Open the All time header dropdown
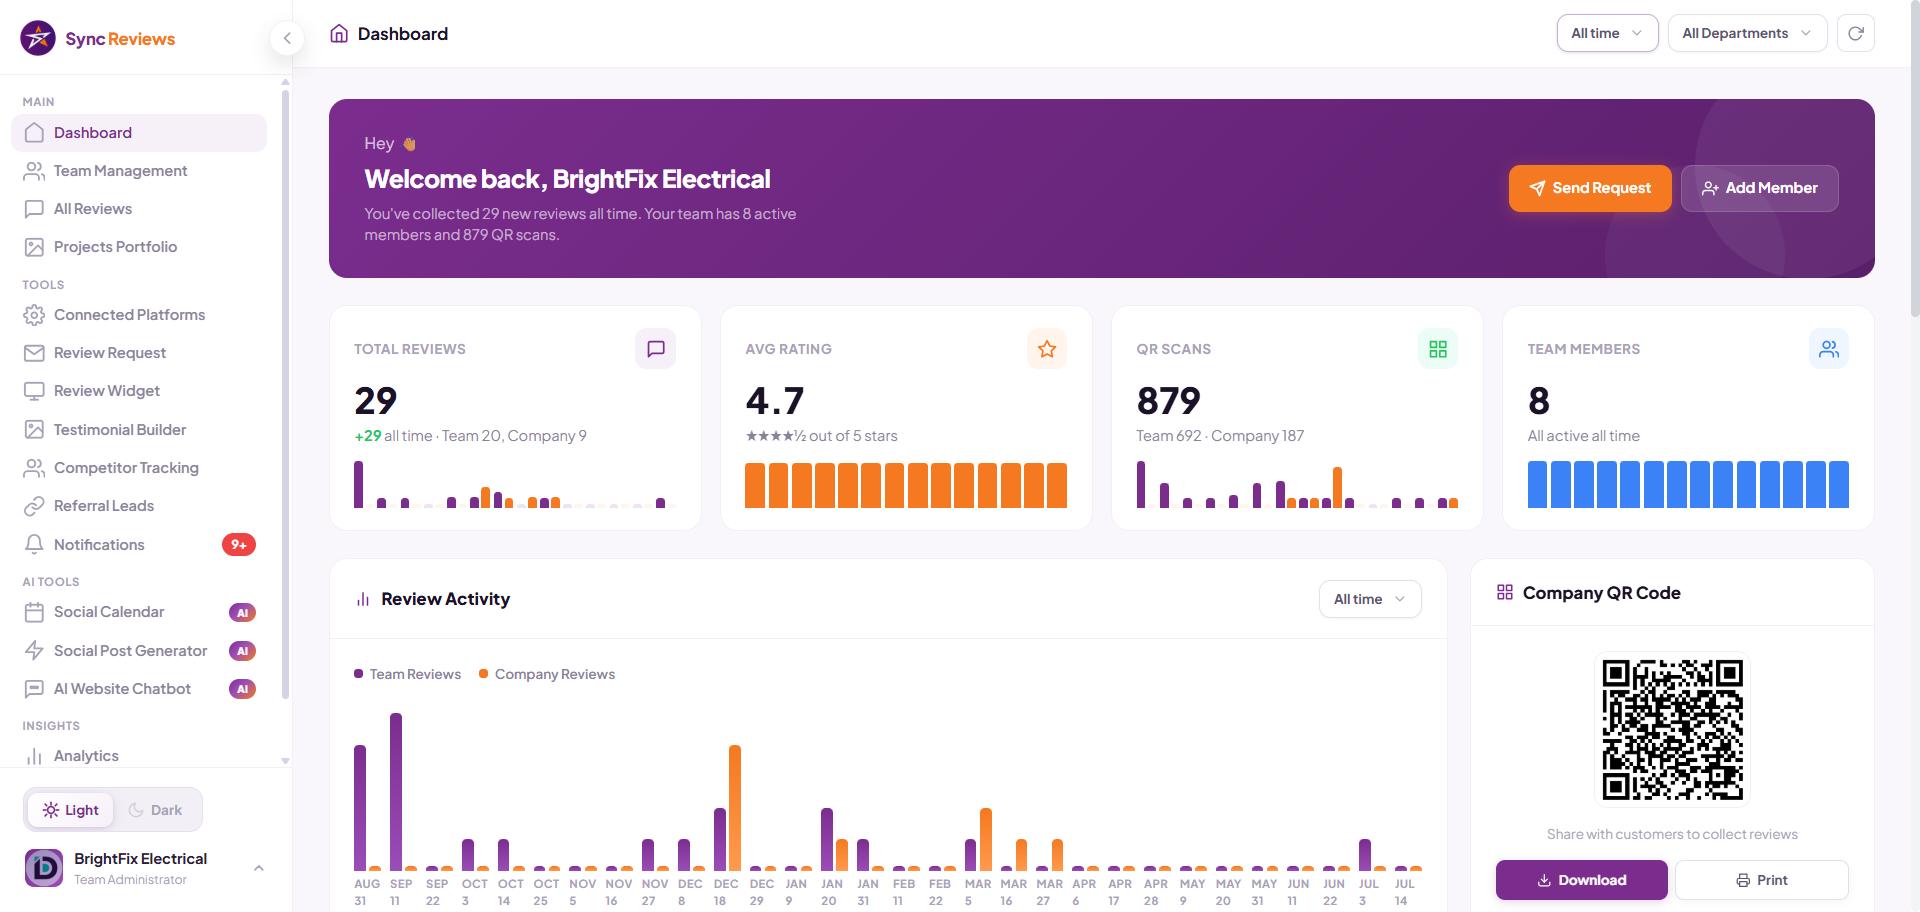Image resolution: width=1920 pixels, height=912 pixels. tap(1607, 33)
